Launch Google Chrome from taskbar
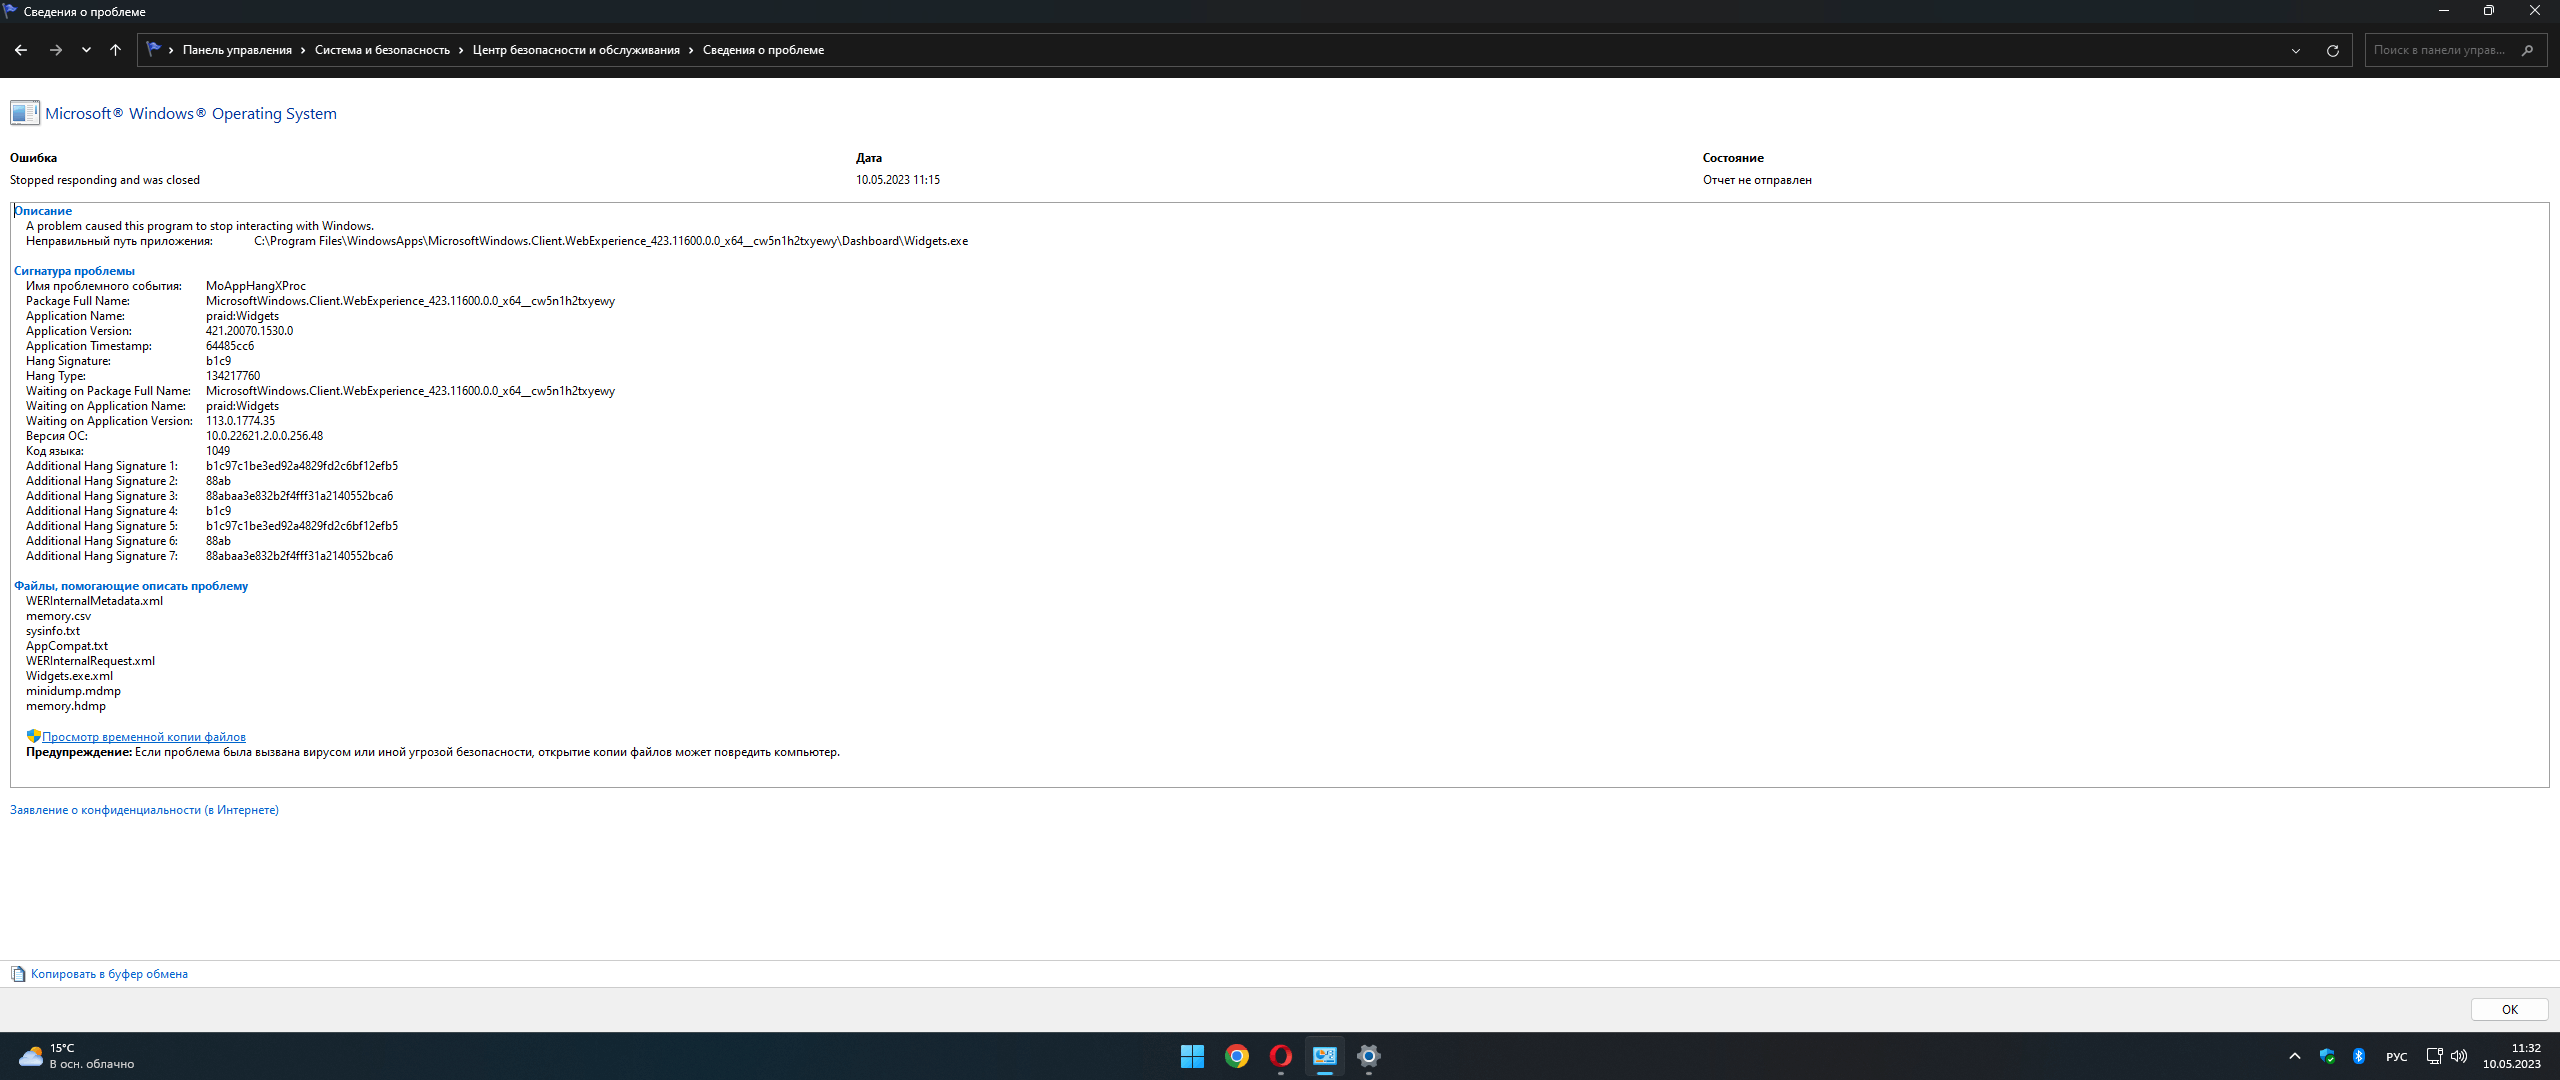This screenshot has height=1080, width=2560. point(1237,1056)
